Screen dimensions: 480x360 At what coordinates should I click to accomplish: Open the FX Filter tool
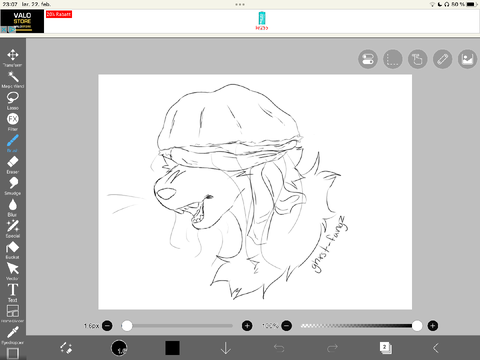point(13,122)
